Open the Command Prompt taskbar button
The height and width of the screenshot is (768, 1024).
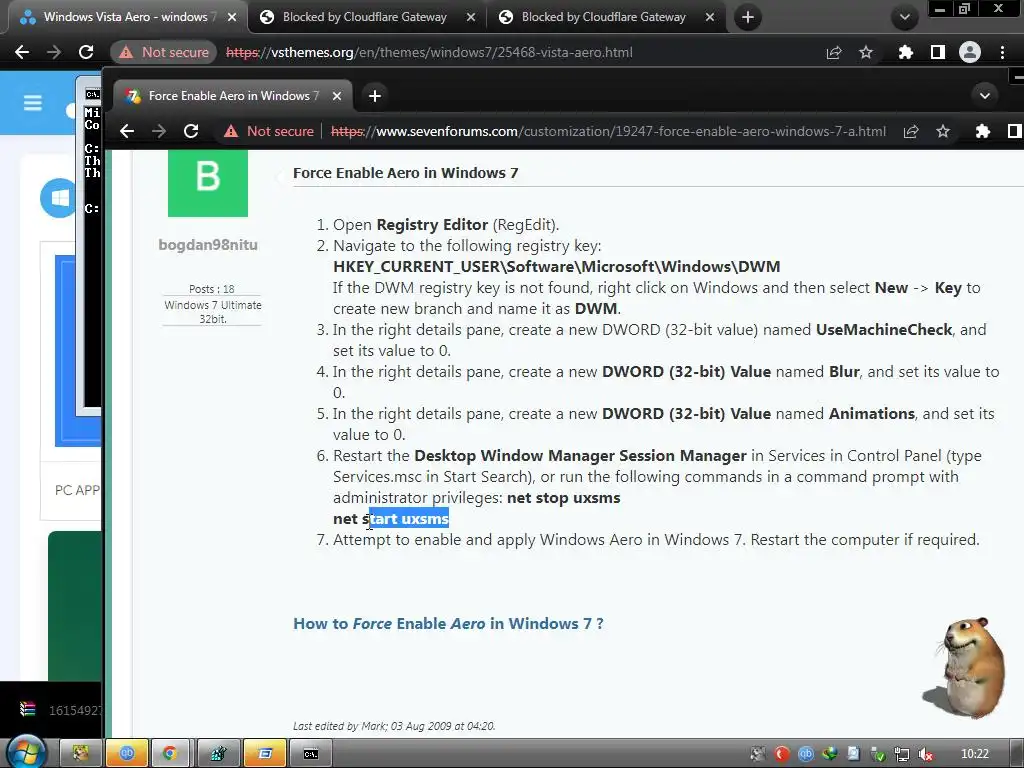[x=311, y=754]
